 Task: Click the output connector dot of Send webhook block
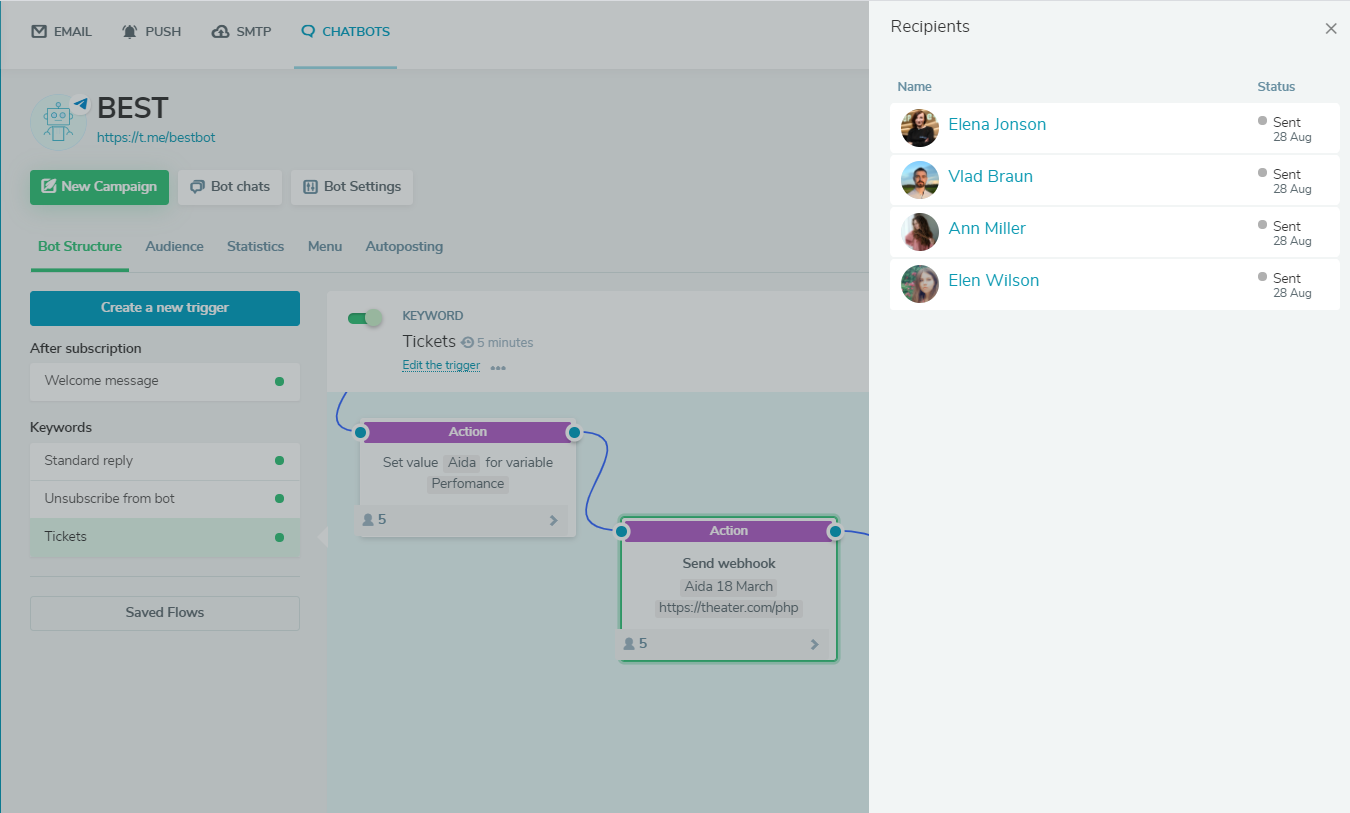tap(835, 531)
